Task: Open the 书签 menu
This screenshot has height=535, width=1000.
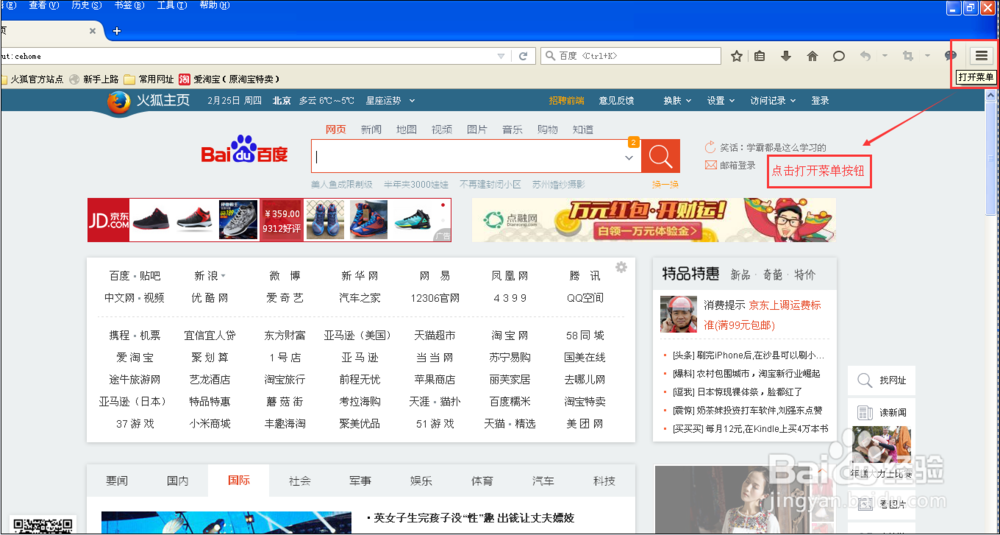Action: [129, 6]
